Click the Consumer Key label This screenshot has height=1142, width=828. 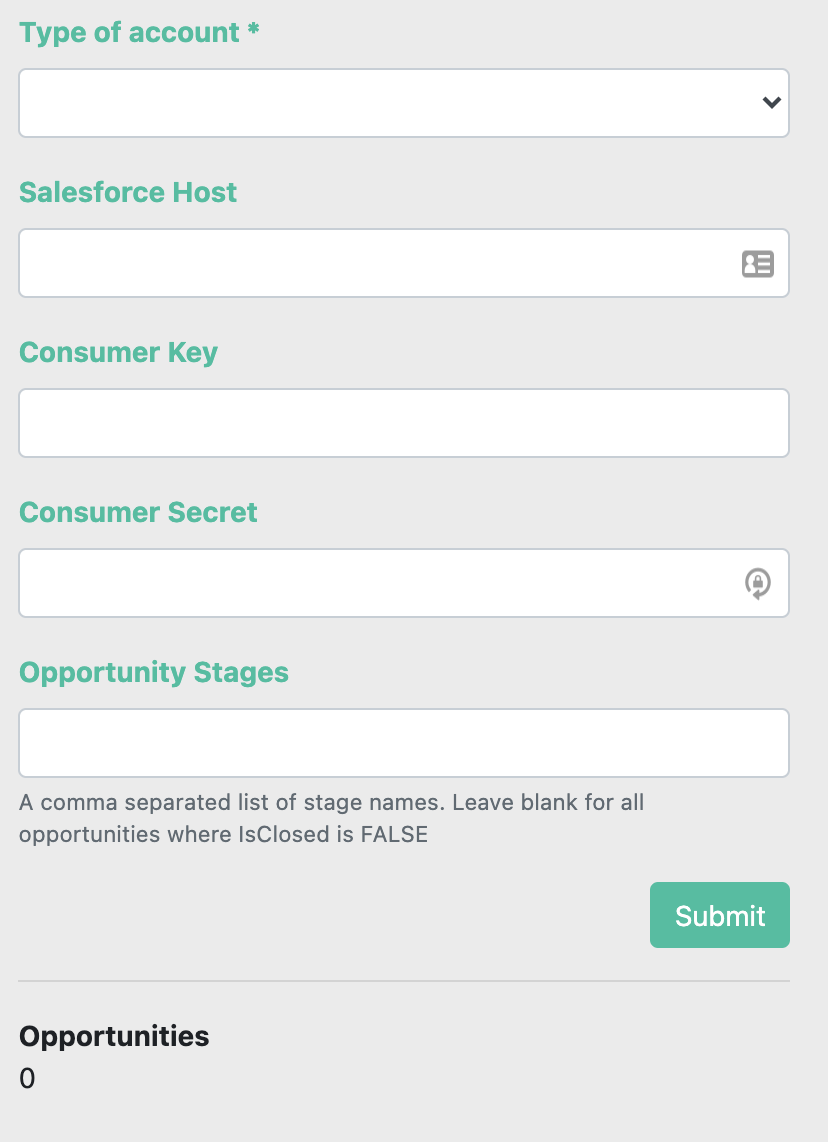(x=119, y=353)
